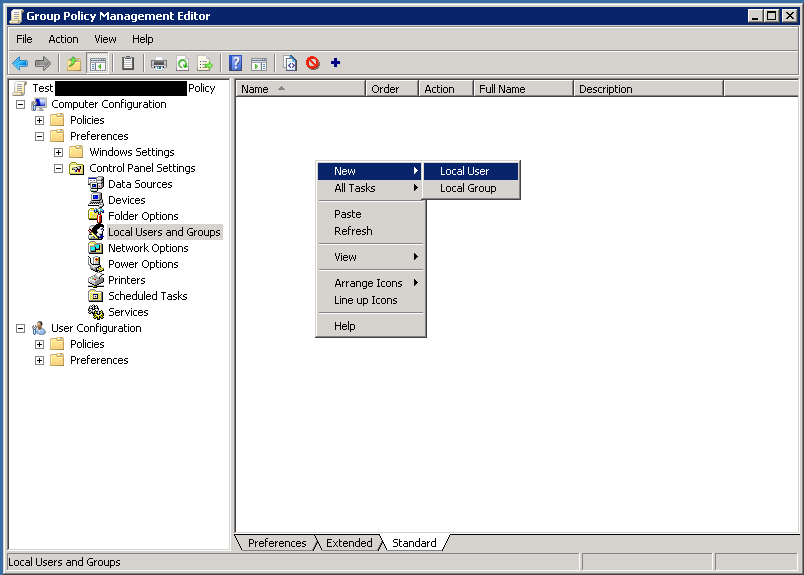Select the Windows Settings tree label
Viewport: 804px width, 575px height.
point(132,152)
